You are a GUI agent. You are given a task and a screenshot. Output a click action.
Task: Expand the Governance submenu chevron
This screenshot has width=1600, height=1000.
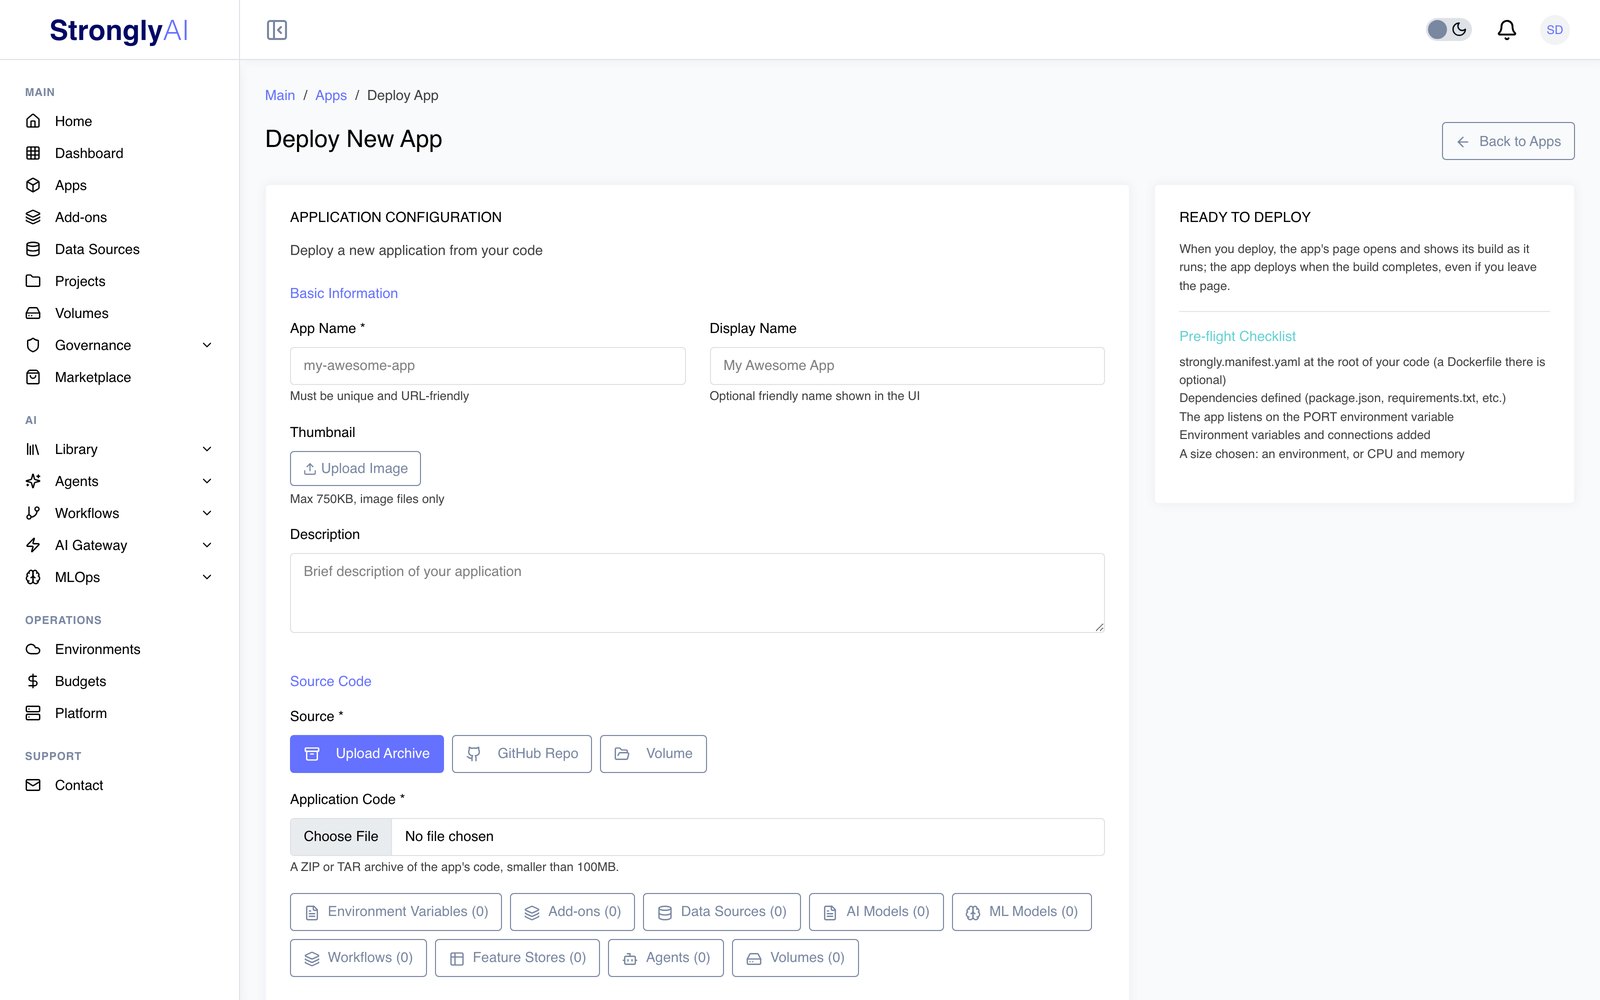point(207,345)
